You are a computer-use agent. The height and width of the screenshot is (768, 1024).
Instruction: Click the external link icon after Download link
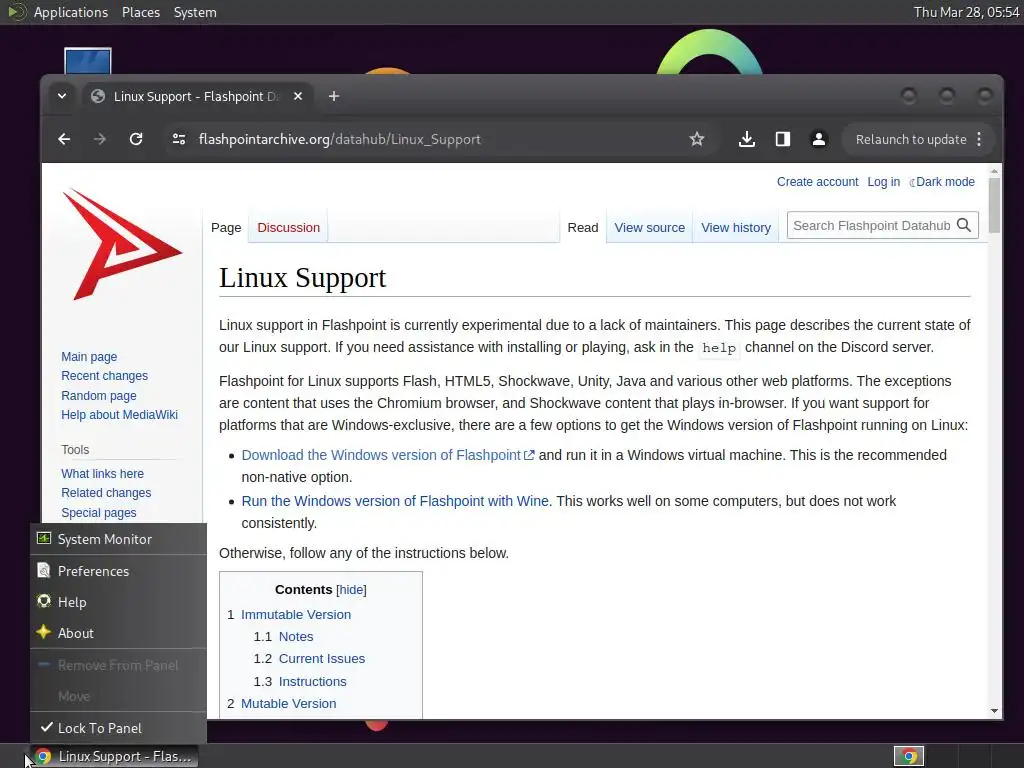coord(529,455)
